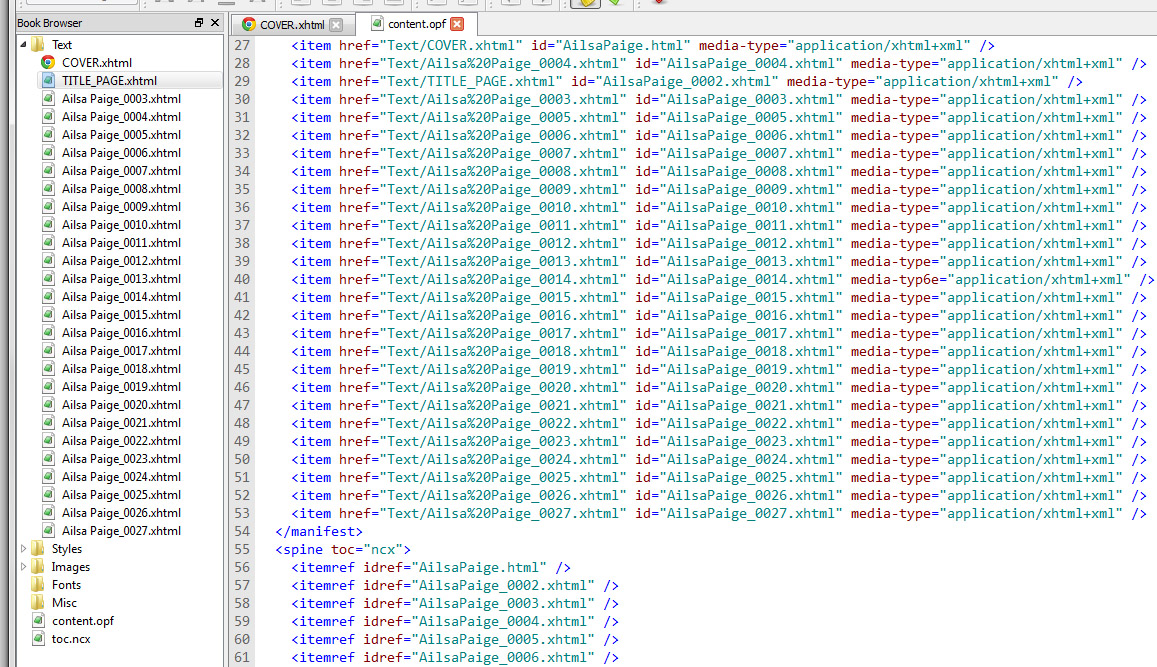This screenshot has width=1157, height=667.
Task: Select Ailsa Paige_0014.xhtml in the tree
Action: coord(121,297)
